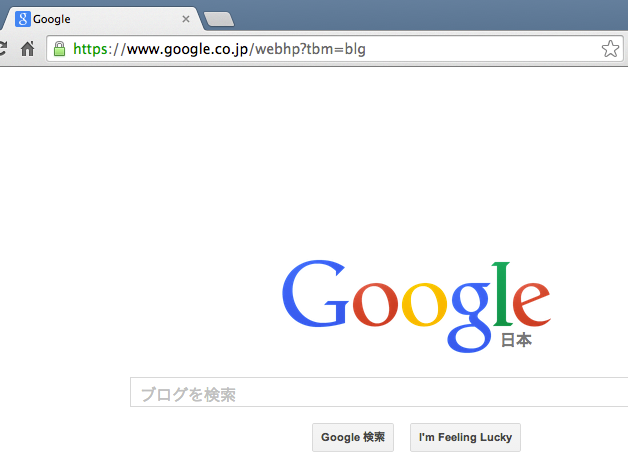628x469 pixels.
Task: Click the Google 検索 button
Action: coord(353,437)
